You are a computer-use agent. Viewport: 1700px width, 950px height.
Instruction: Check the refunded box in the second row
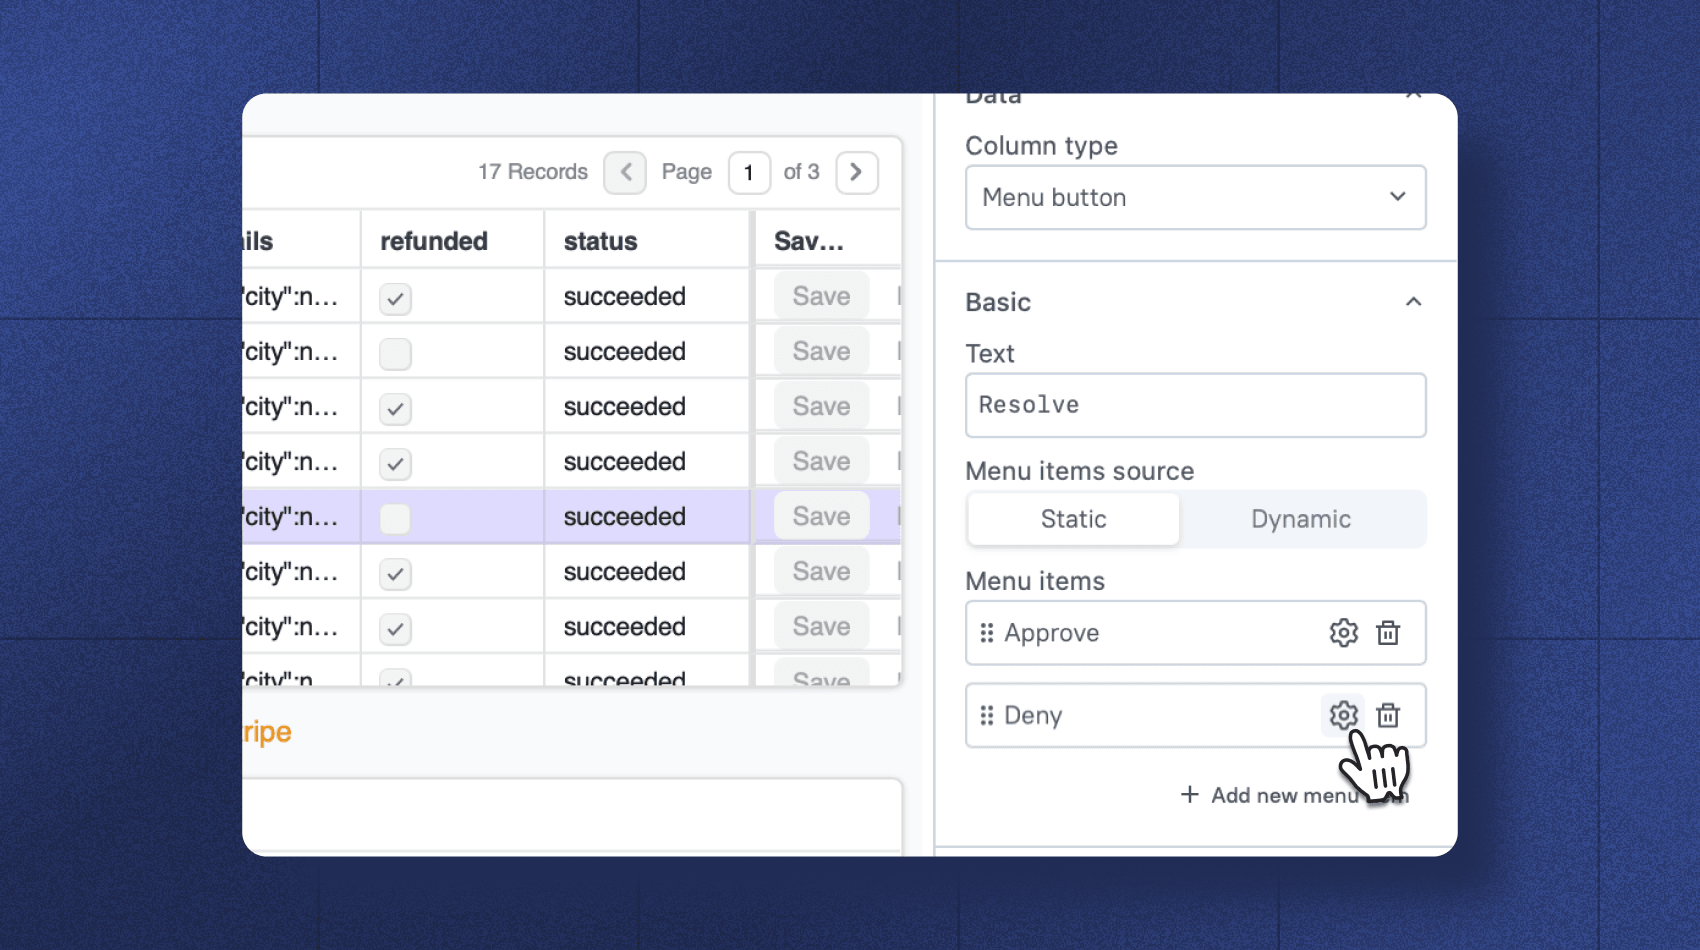(x=395, y=352)
